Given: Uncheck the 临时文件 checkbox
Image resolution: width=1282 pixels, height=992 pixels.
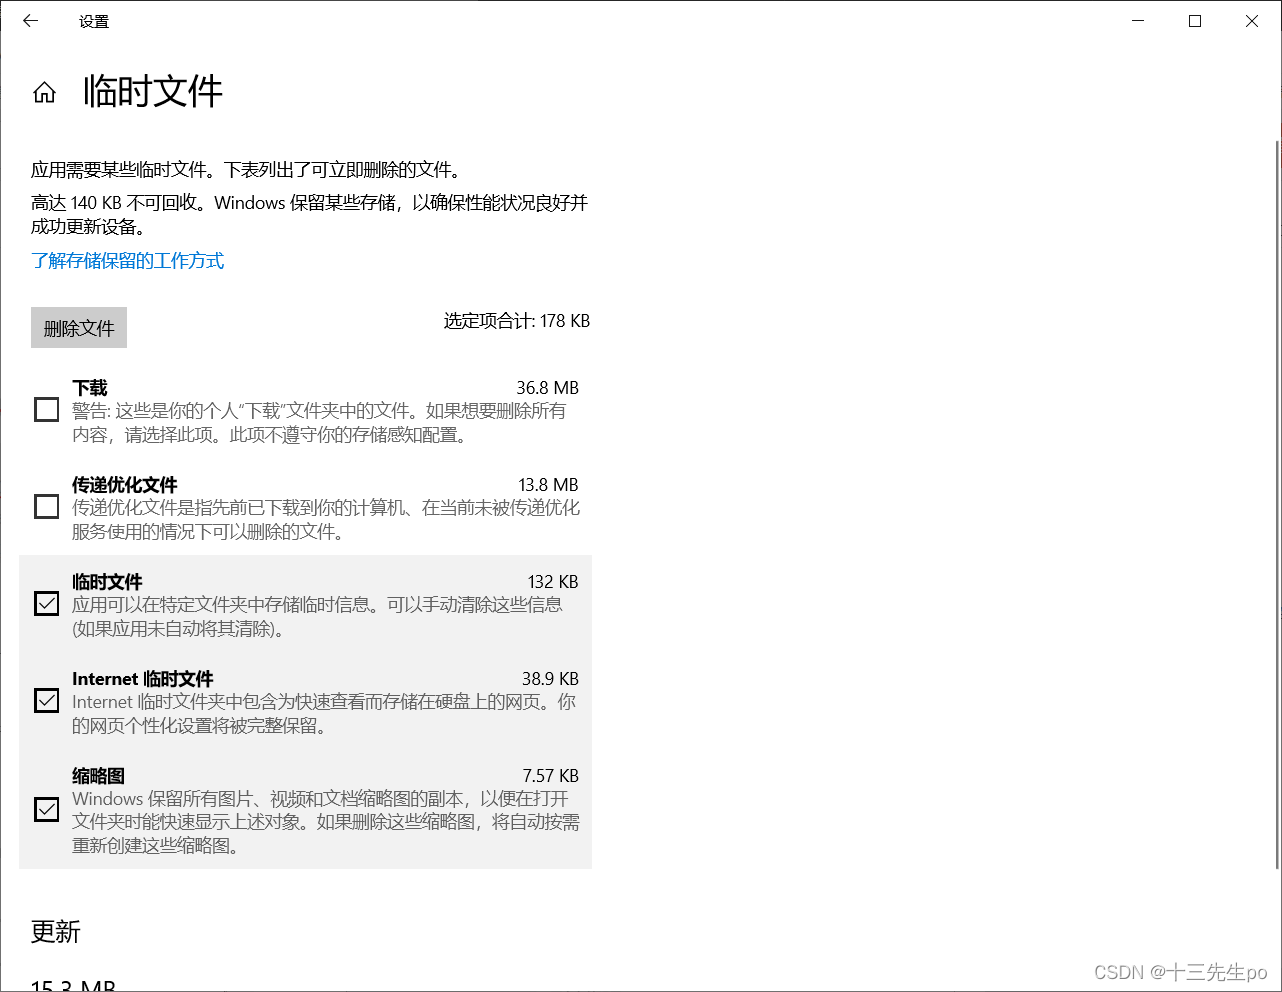Looking at the screenshot, I should (x=46, y=603).
